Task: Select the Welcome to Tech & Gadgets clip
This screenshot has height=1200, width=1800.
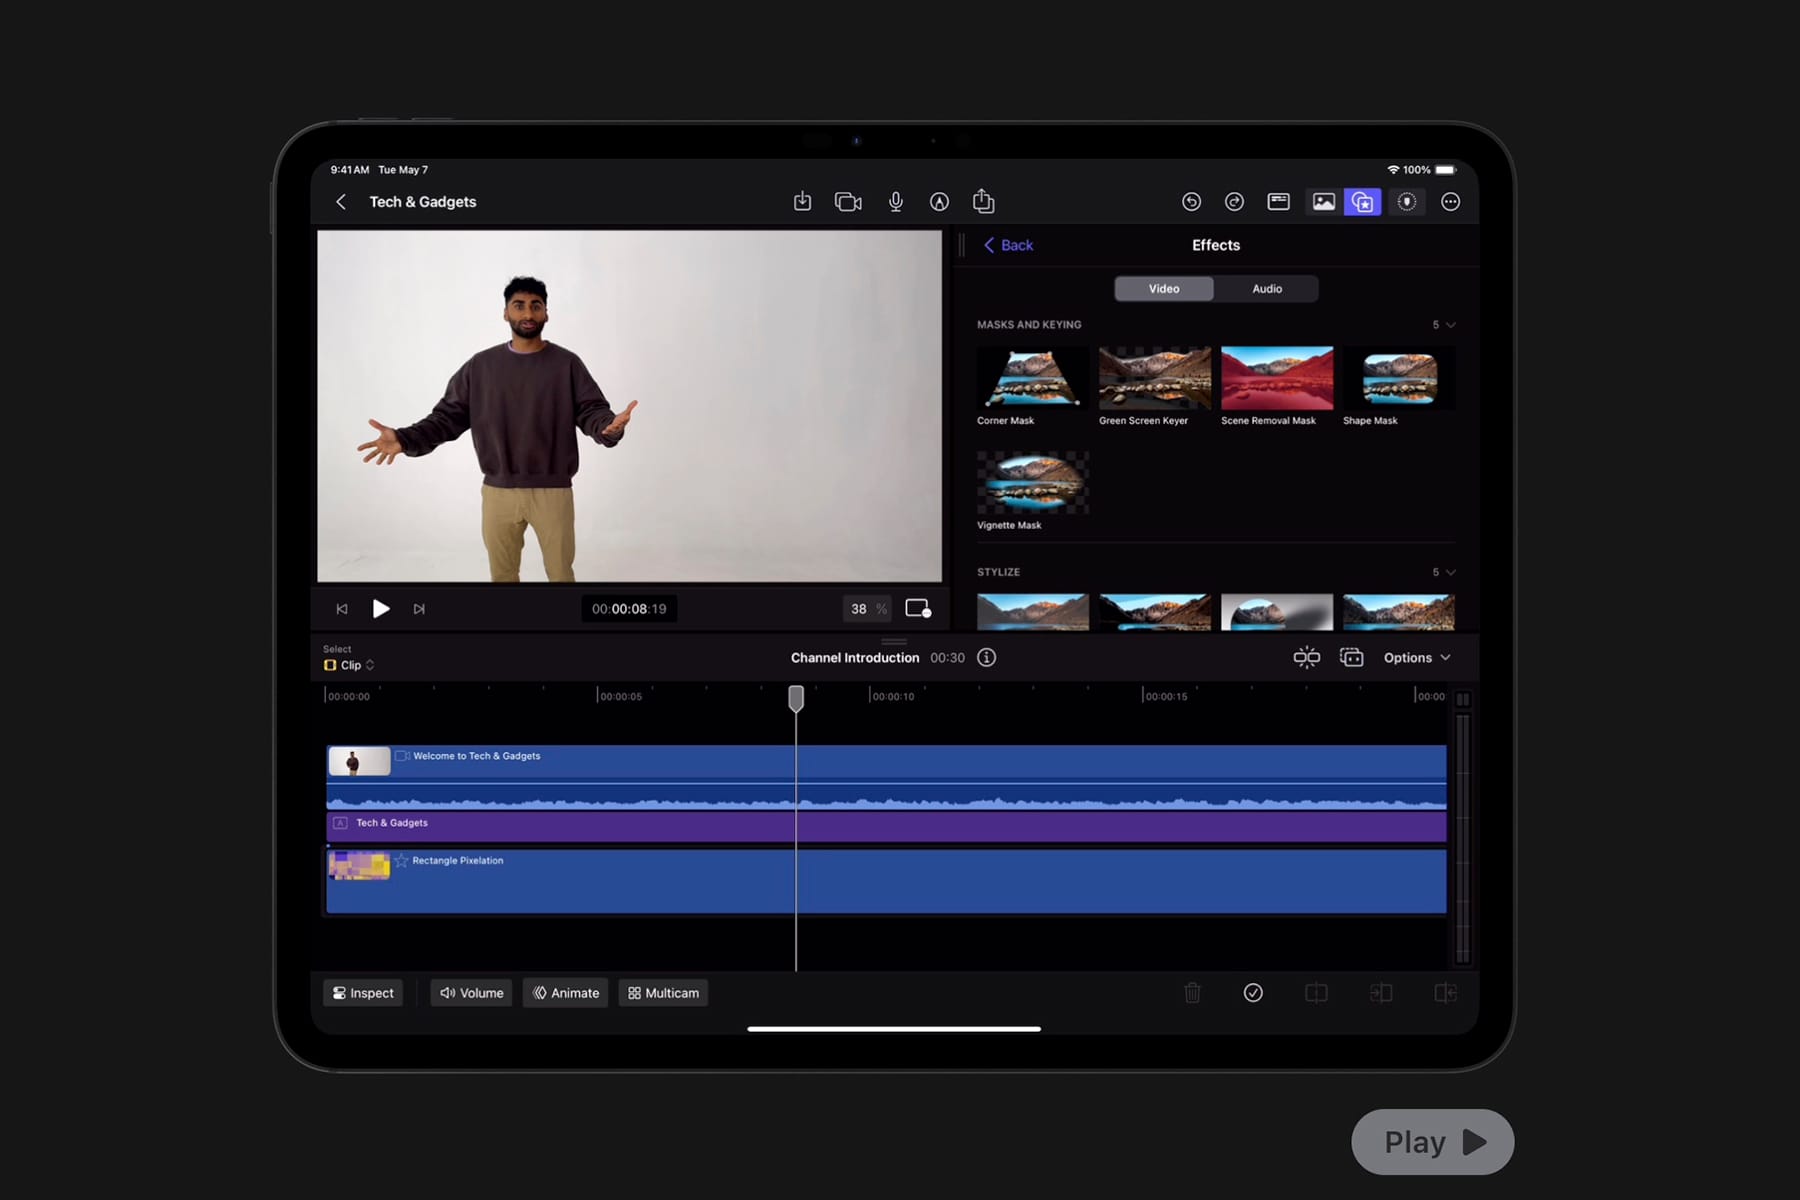Action: [886, 778]
